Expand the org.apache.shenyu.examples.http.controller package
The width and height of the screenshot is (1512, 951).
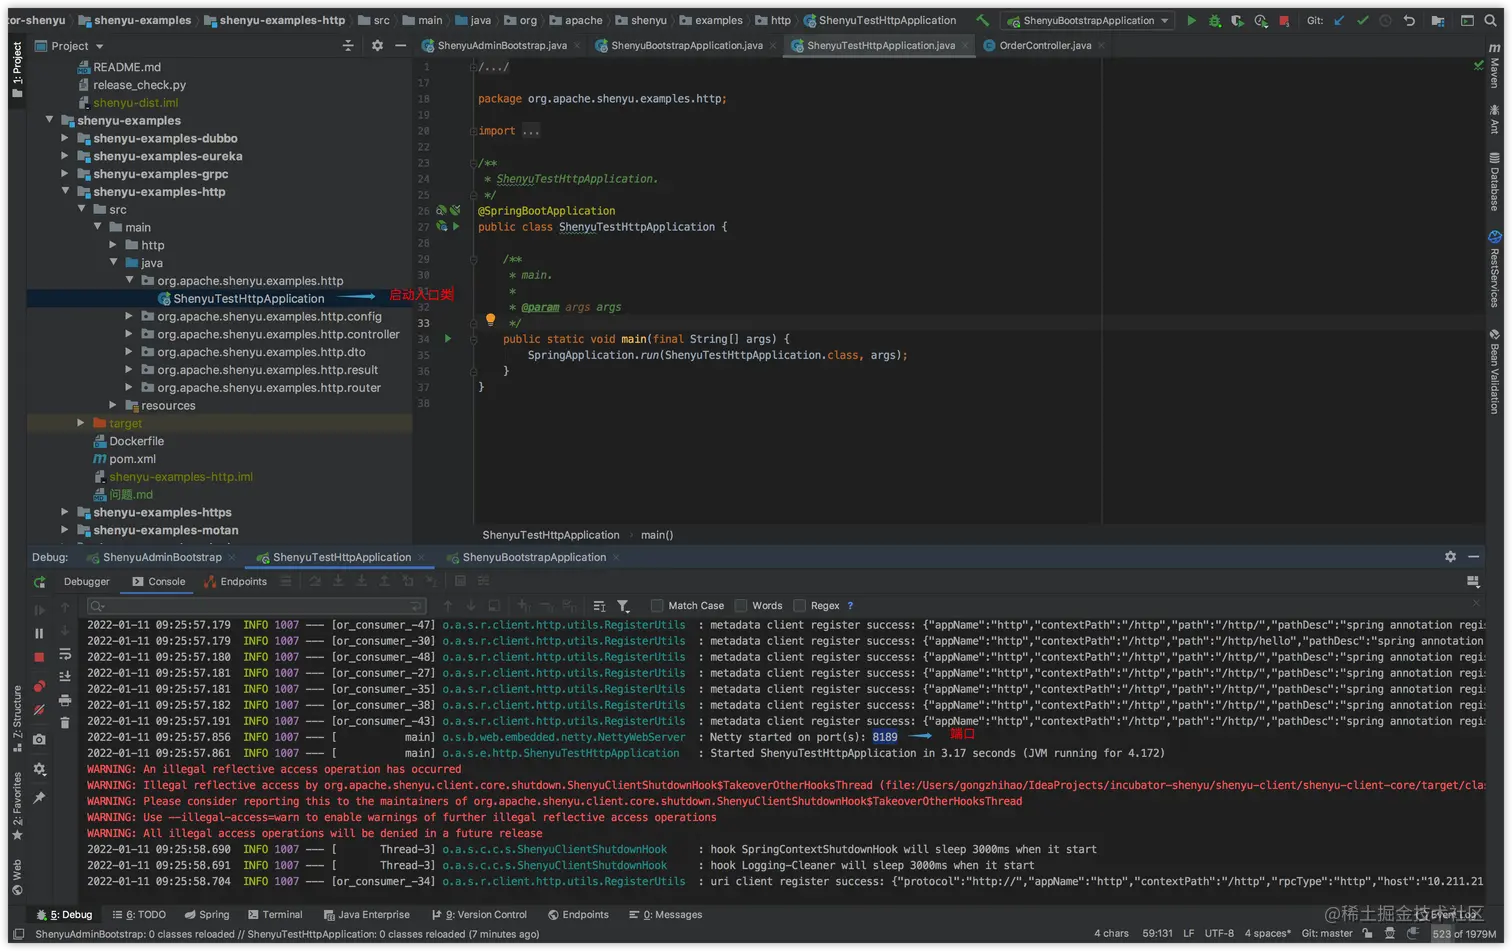coord(129,335)
